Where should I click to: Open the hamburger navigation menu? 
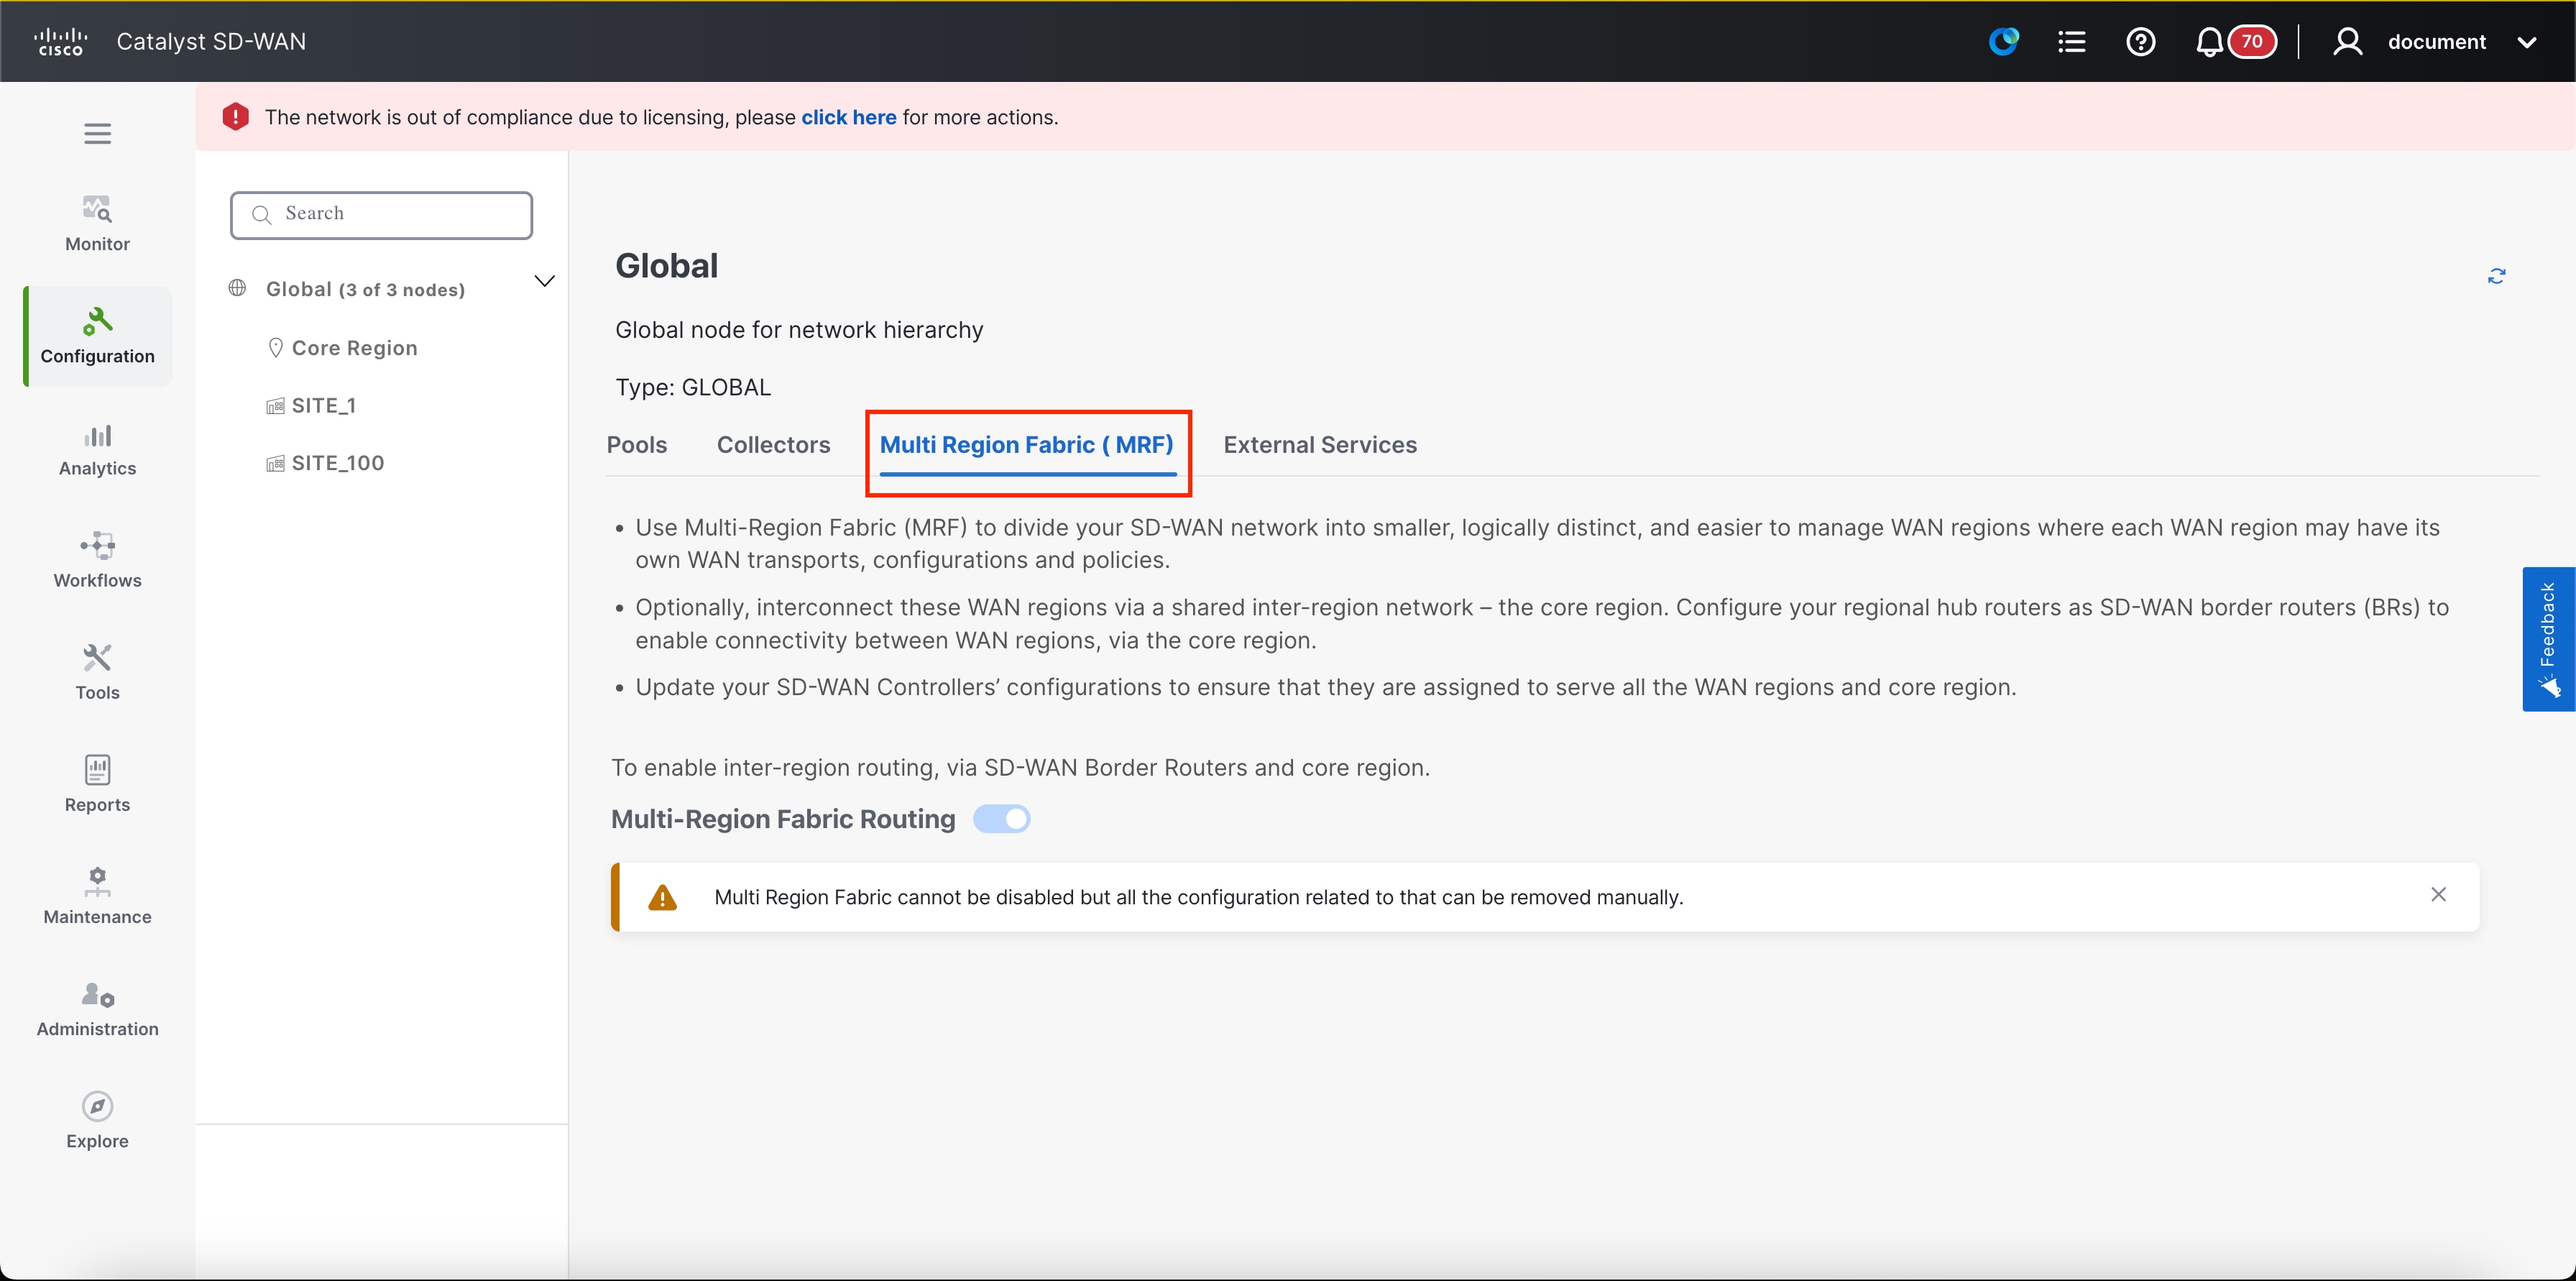[97, 133]
